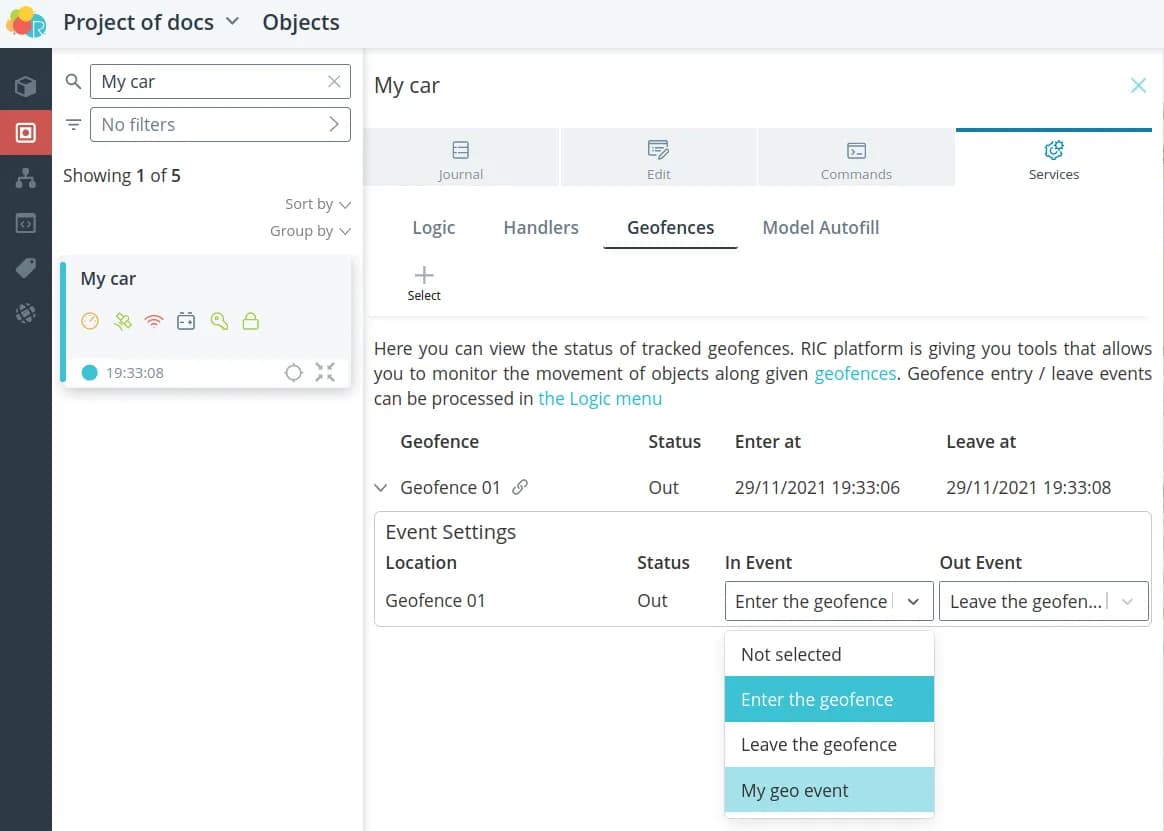Follow the Logic menu link
The width and height of the screenshot is (1164, 831).
coord(600,399)
